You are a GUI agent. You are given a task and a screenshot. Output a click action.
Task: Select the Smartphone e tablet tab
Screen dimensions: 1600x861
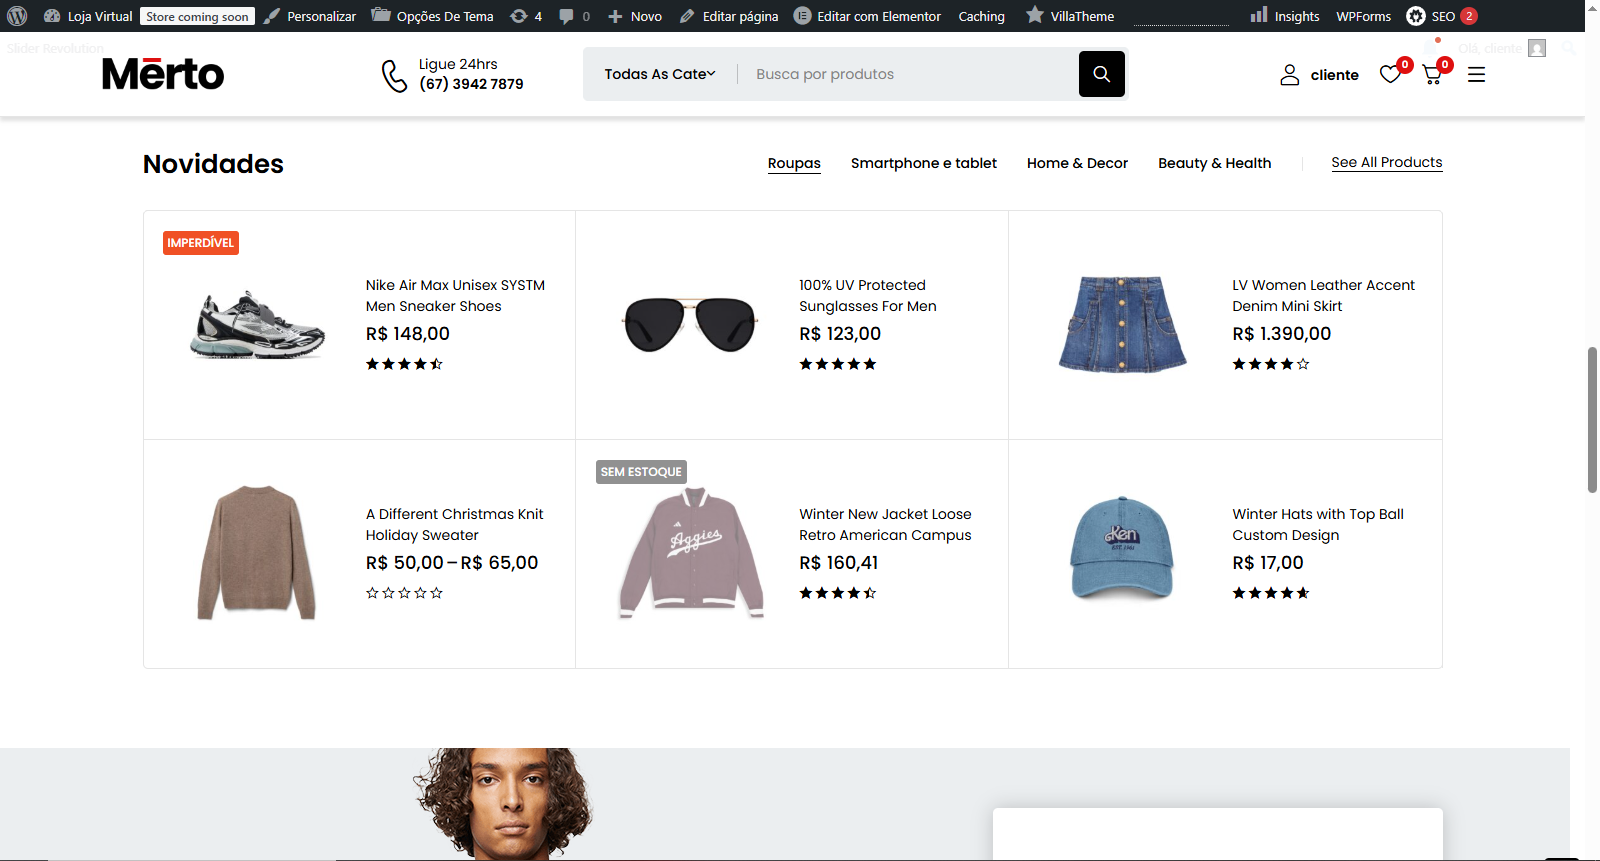(x=924, y=163)
